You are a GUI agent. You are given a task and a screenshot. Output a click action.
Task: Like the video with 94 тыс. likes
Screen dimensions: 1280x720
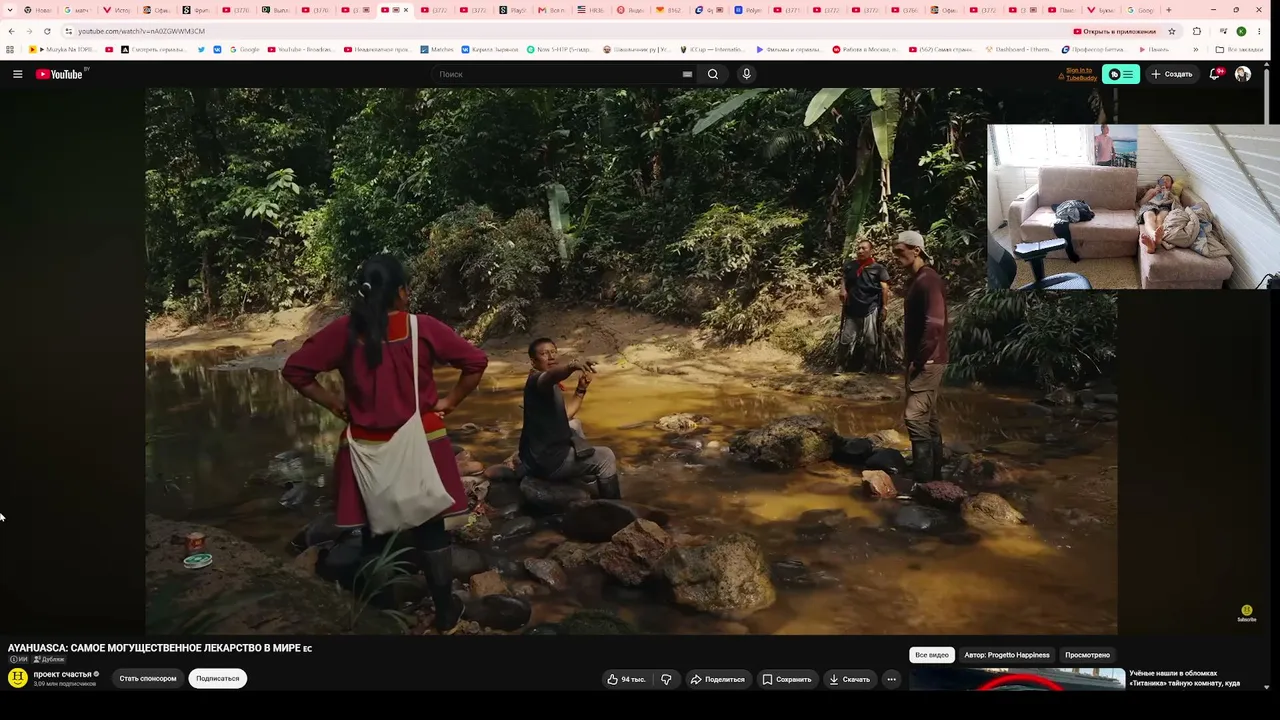[626, 679]
